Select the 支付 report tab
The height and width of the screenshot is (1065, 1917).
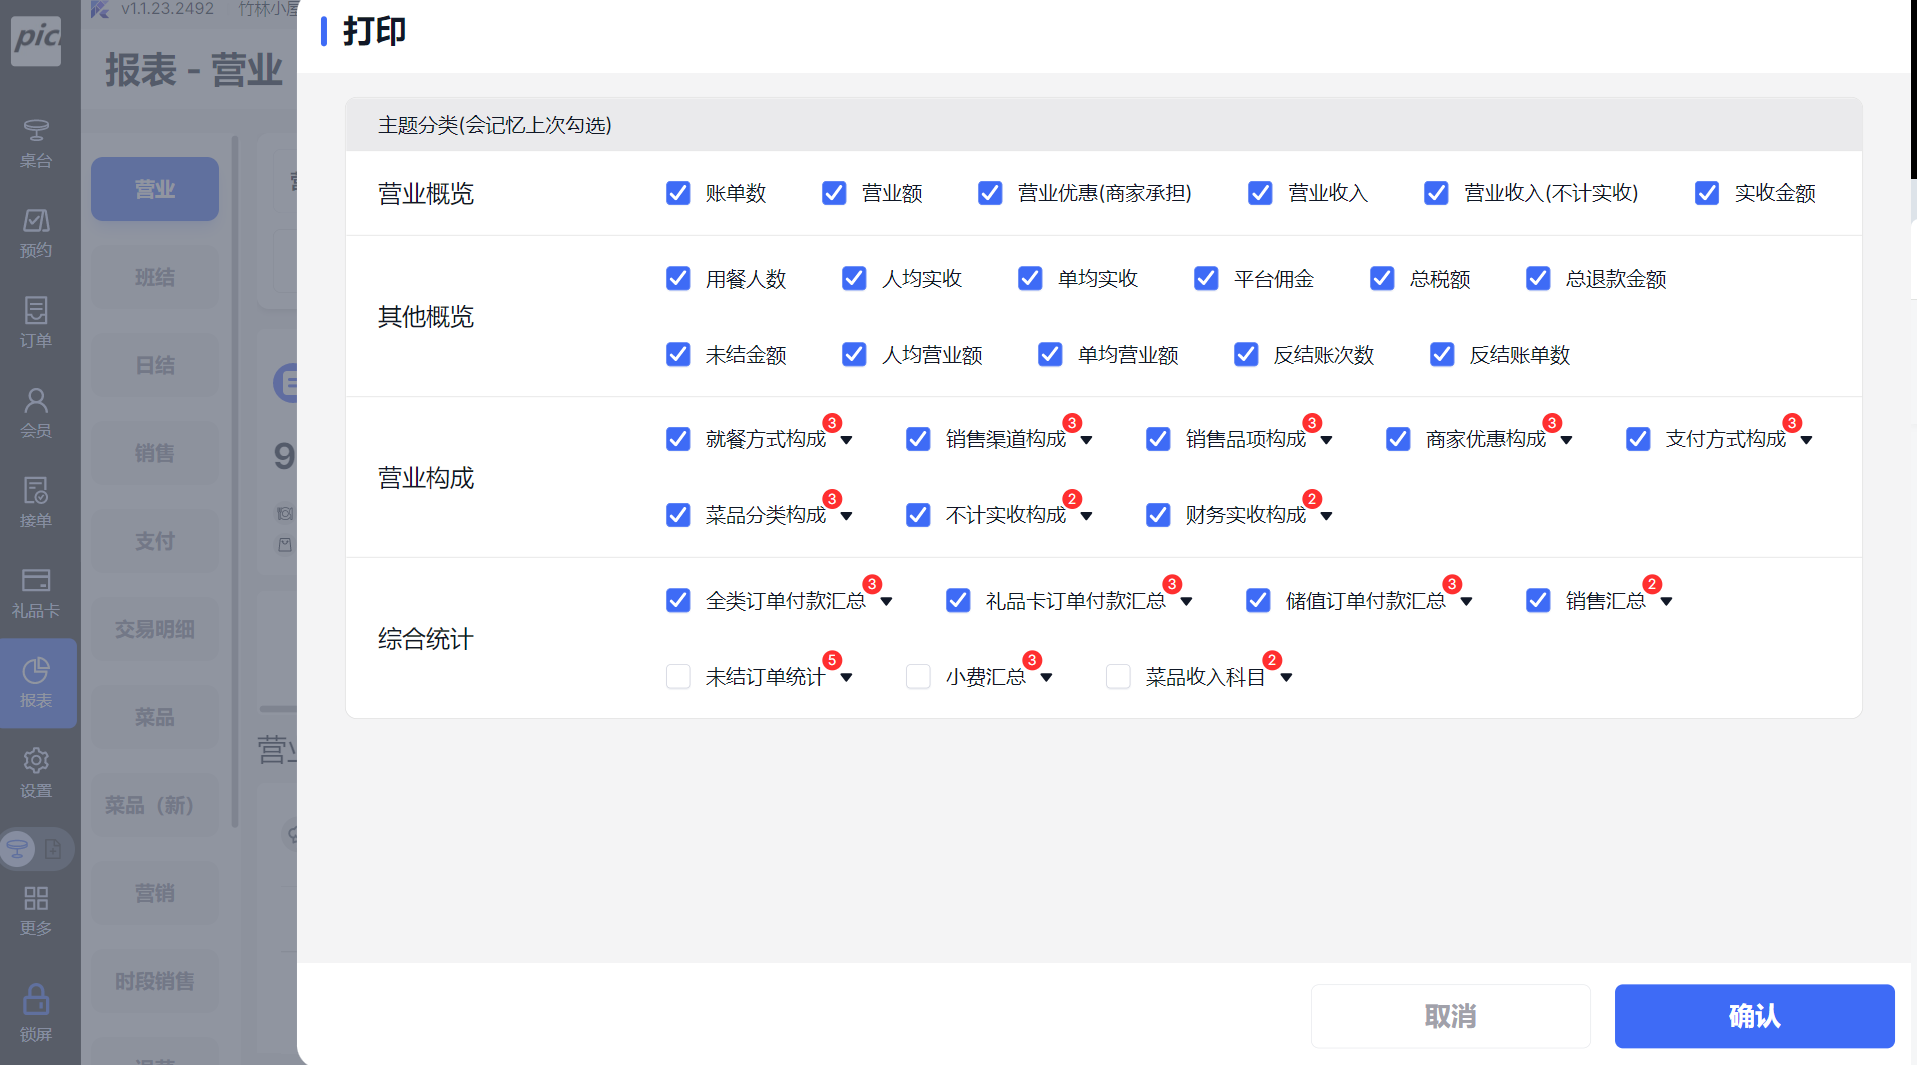coord(155,541)
